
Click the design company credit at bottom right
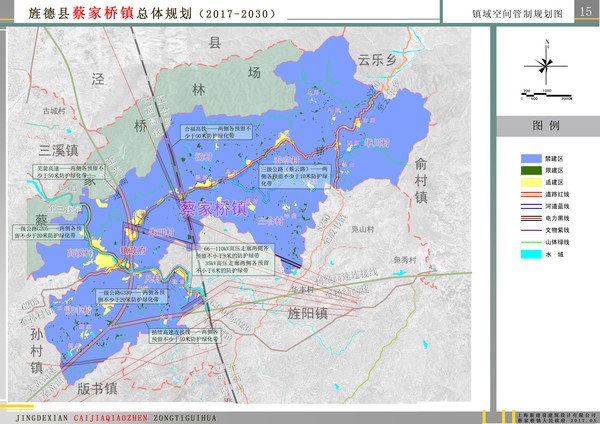(x=557, y=417)
